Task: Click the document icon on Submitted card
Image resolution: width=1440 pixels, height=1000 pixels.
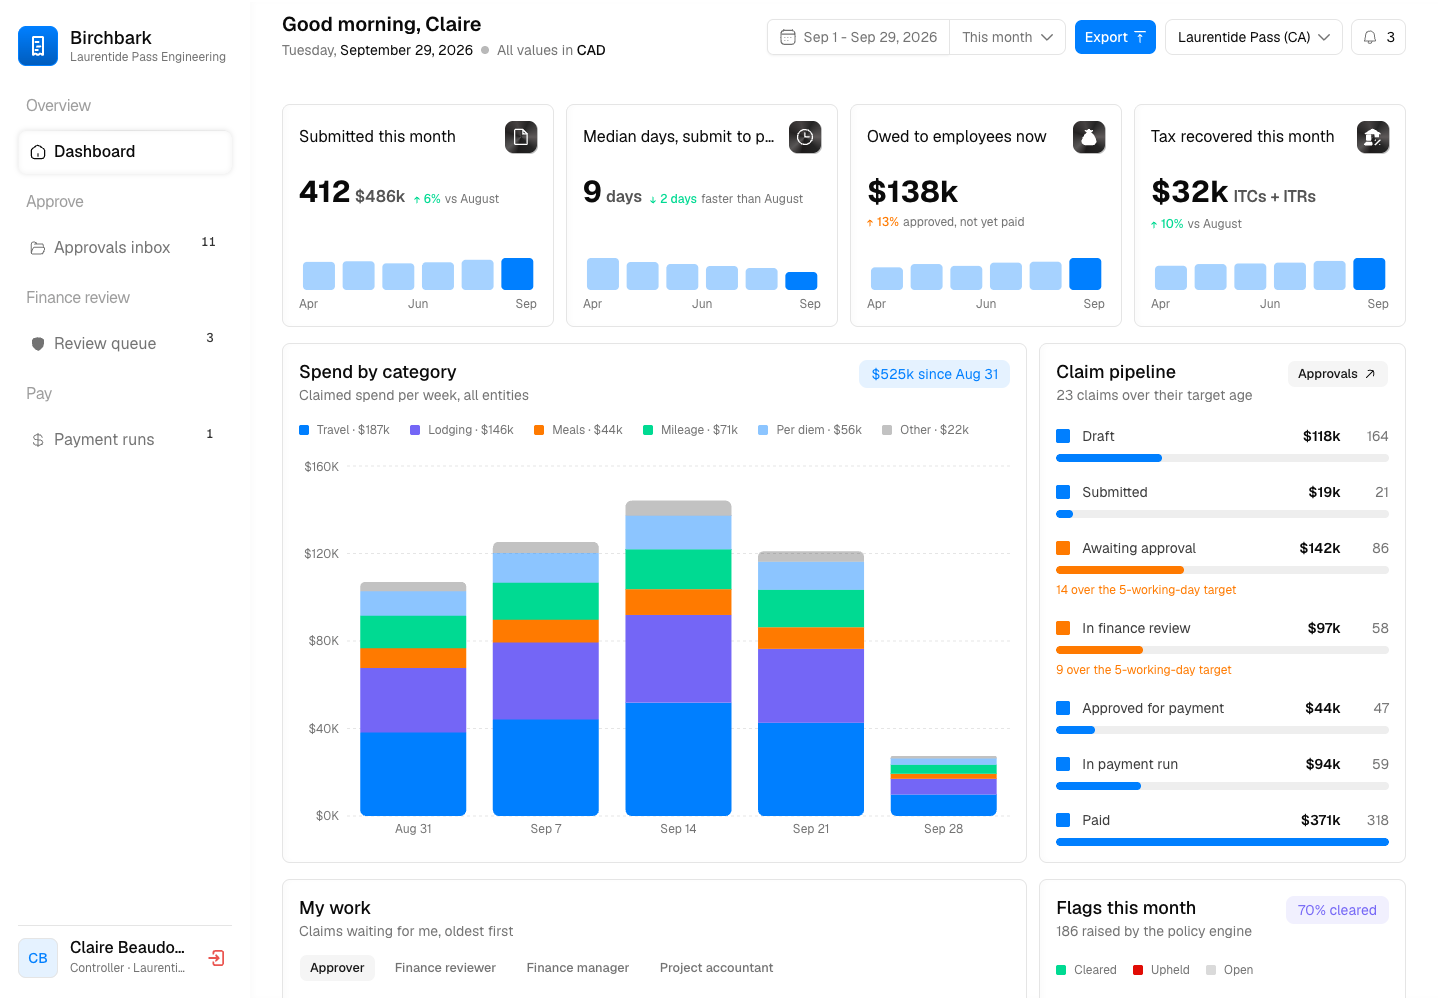Action: [x=521, y=137]
